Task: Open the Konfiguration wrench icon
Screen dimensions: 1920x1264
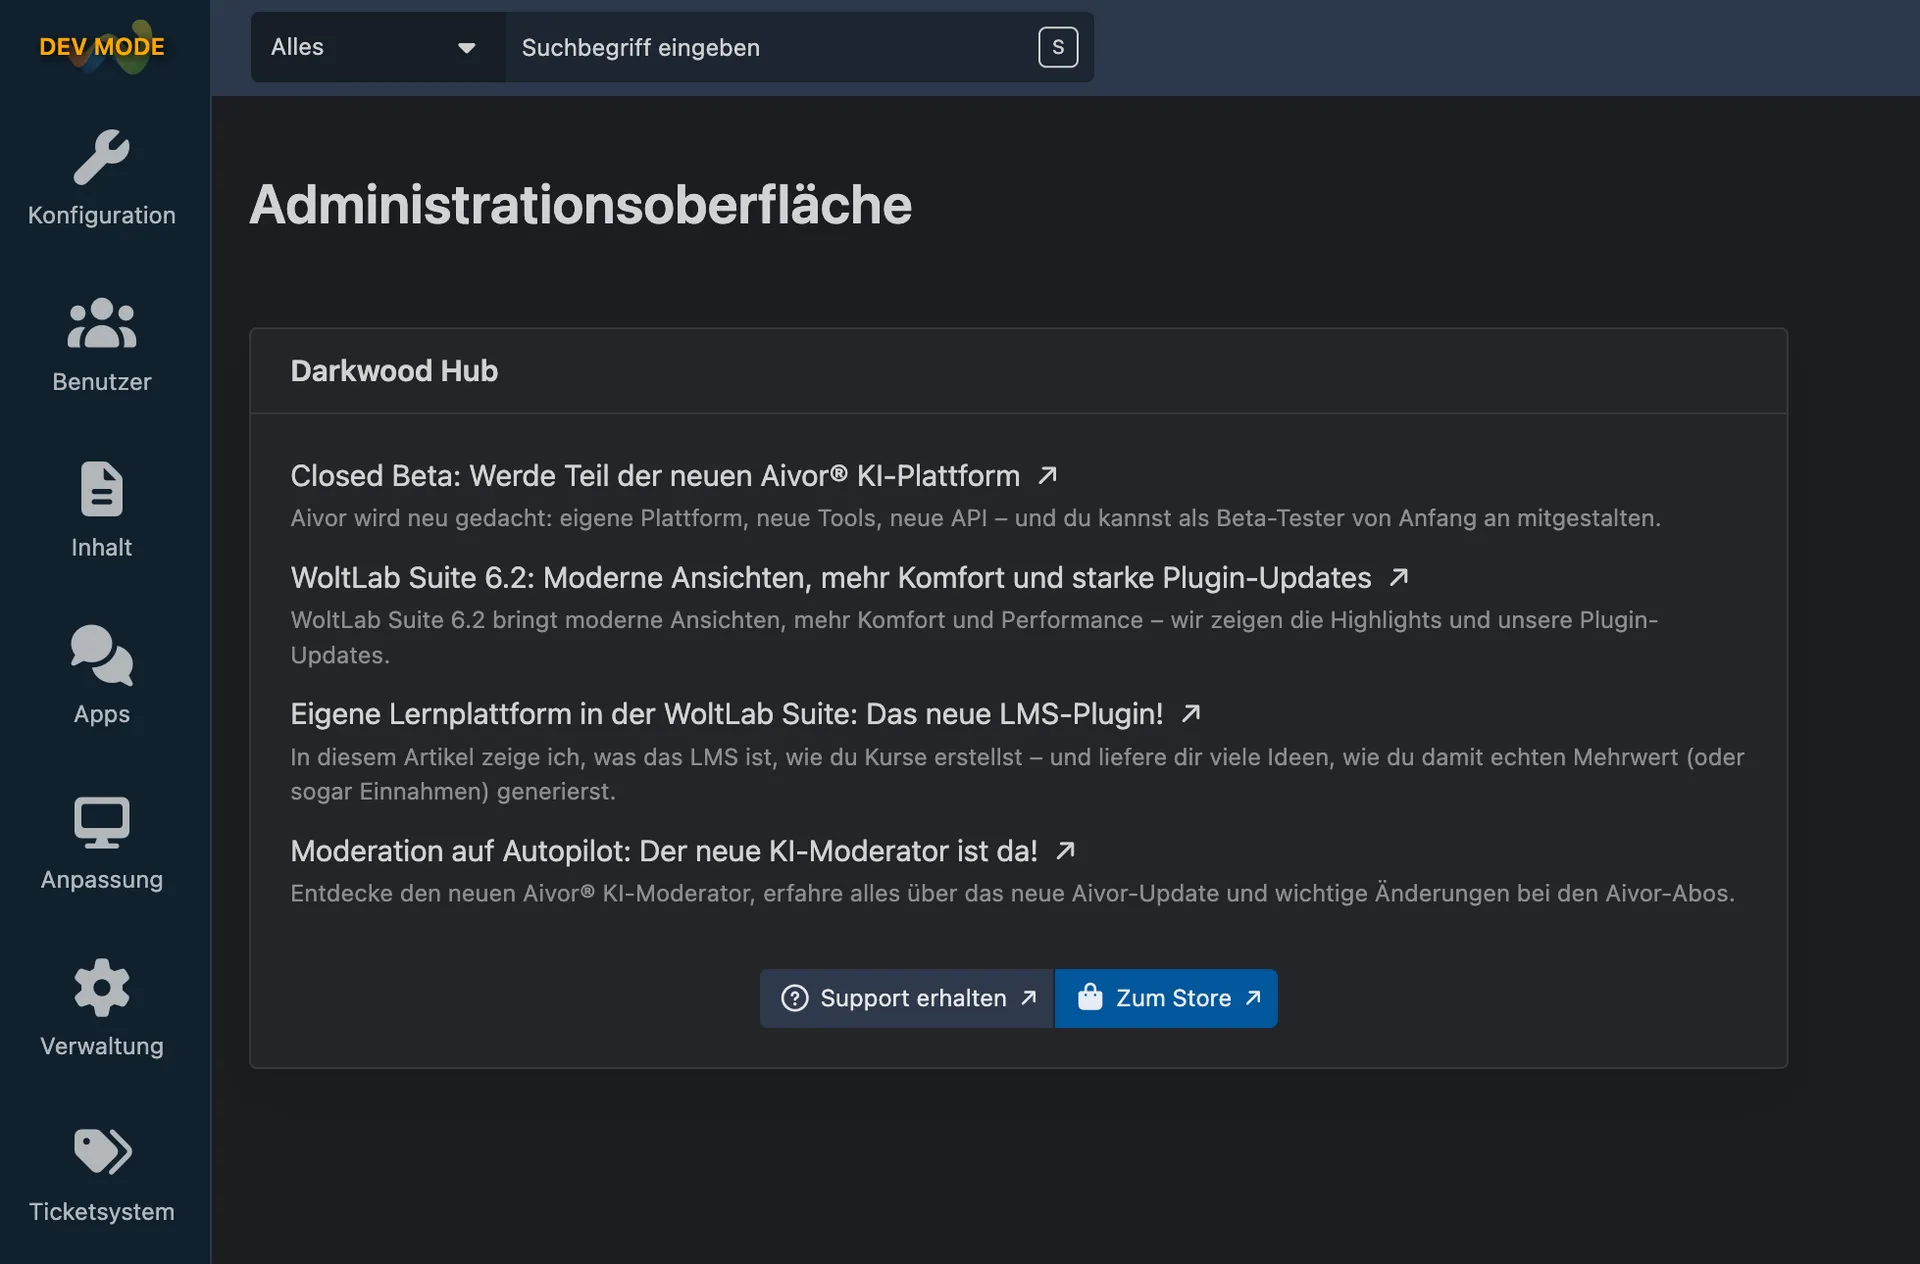Action: 101,158
